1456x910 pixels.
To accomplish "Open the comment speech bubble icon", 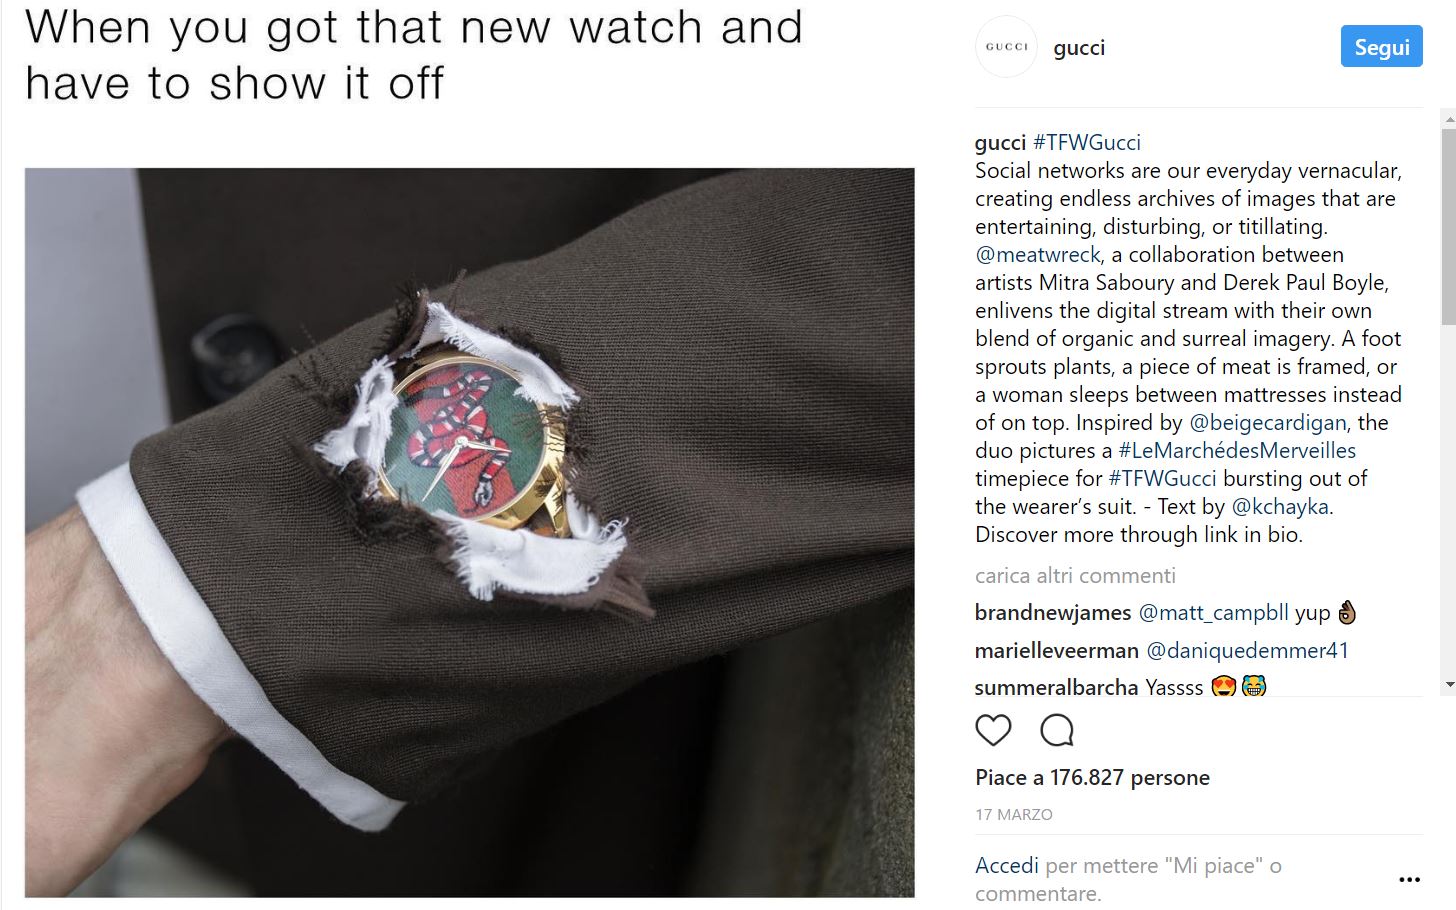I will (1057, 730).
